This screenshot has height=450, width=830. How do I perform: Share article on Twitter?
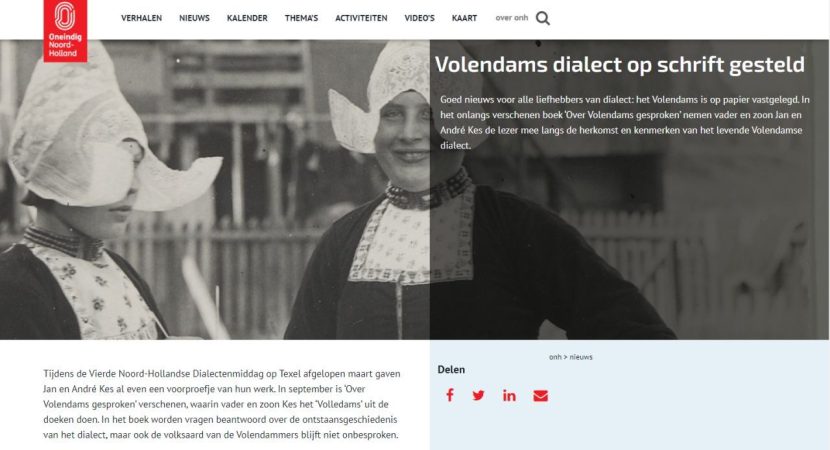(479, 395)
